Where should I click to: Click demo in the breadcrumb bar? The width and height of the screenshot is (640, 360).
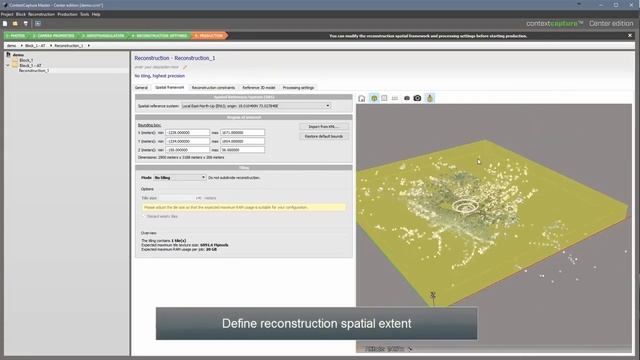(x=11, y=46)
